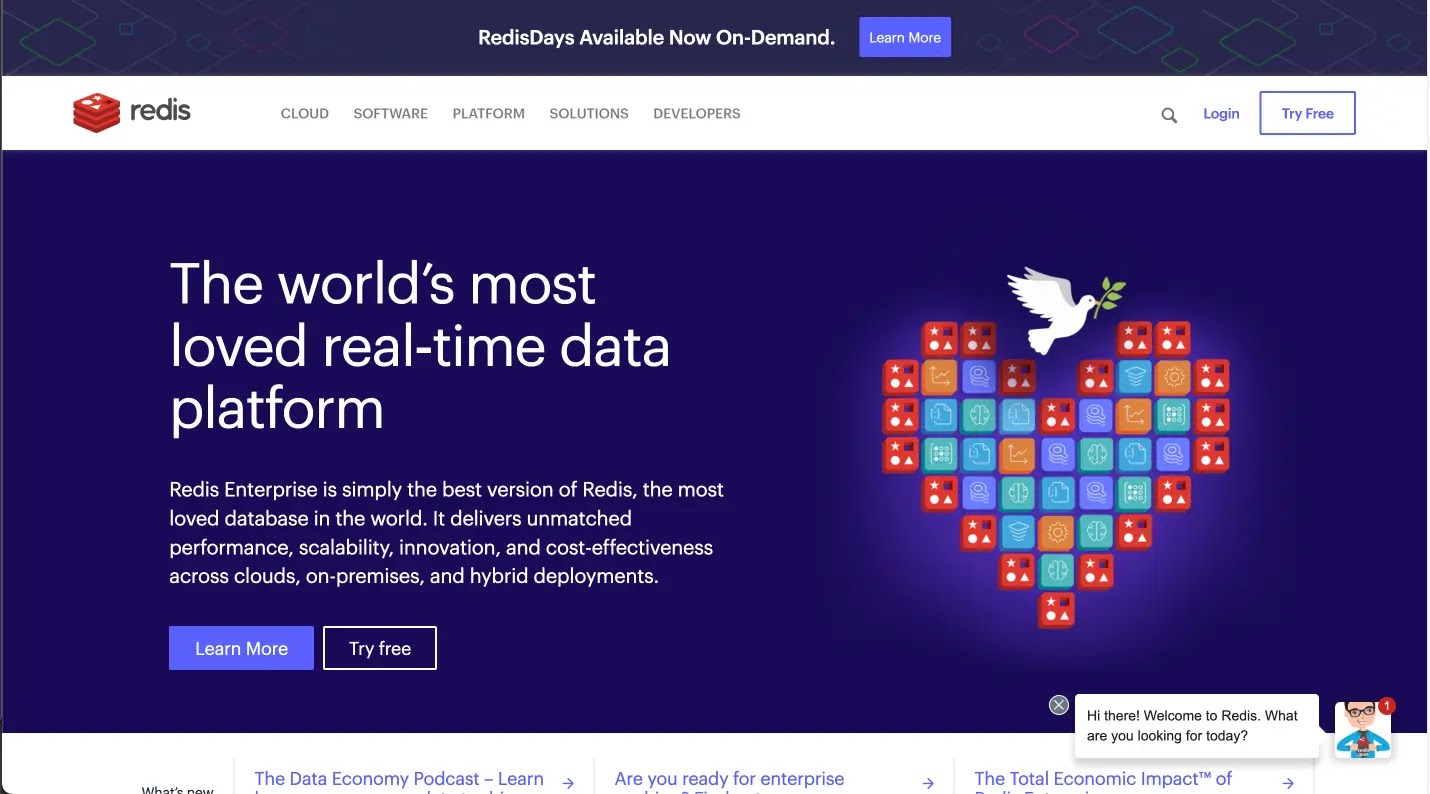Image resolution: width=1430 pixels, height=794 pixels.
Task: Open the Software navigation menu
Action: point(391,114)
